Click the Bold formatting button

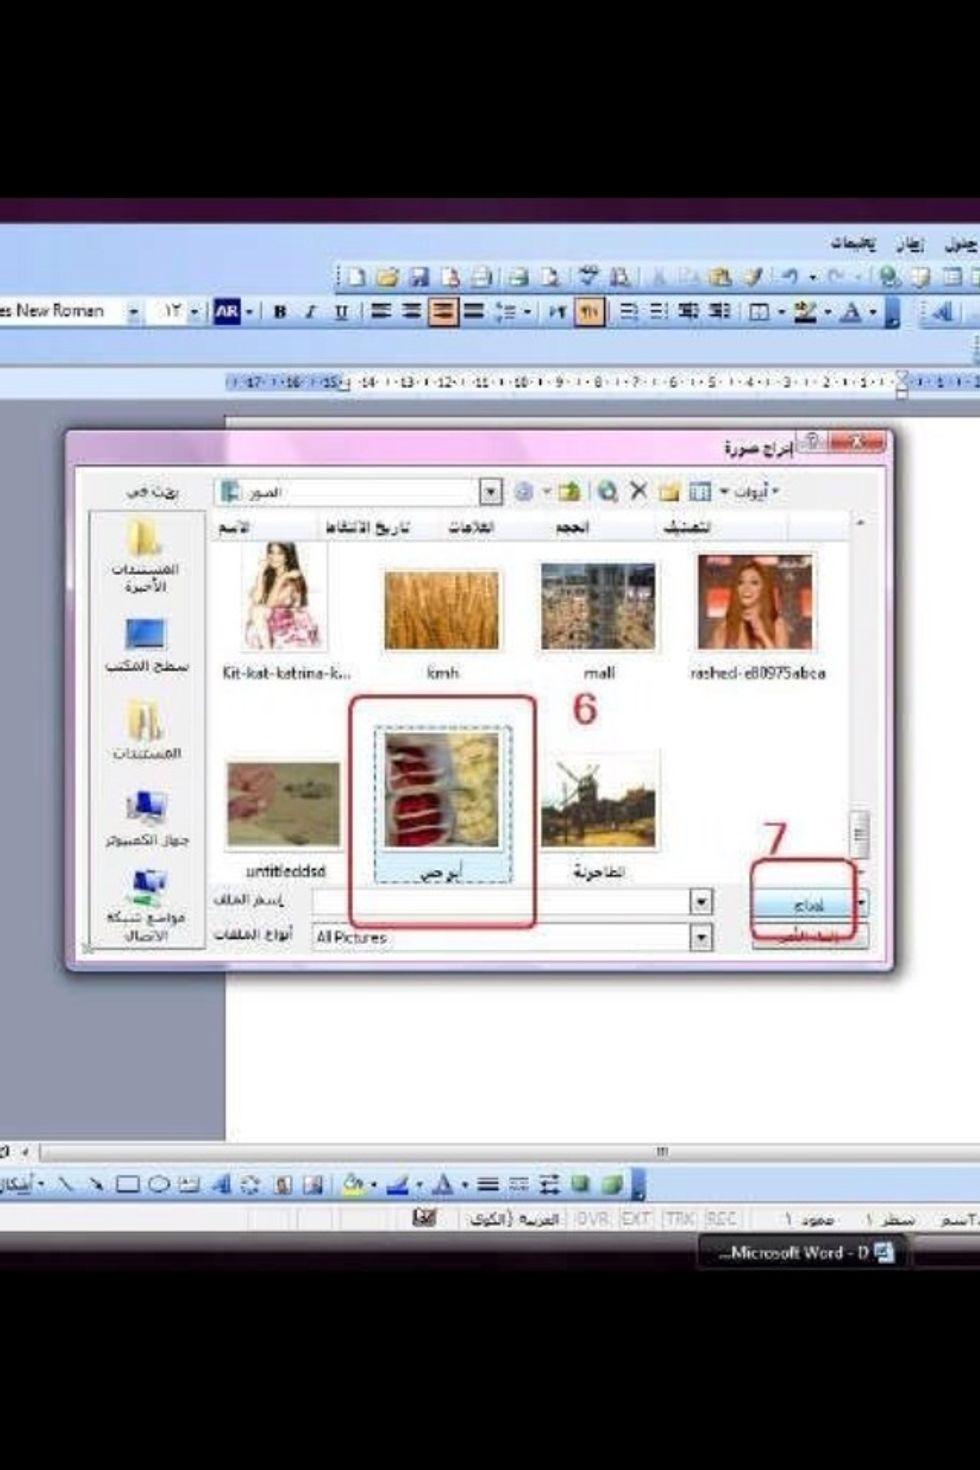(x=280, y=312)
